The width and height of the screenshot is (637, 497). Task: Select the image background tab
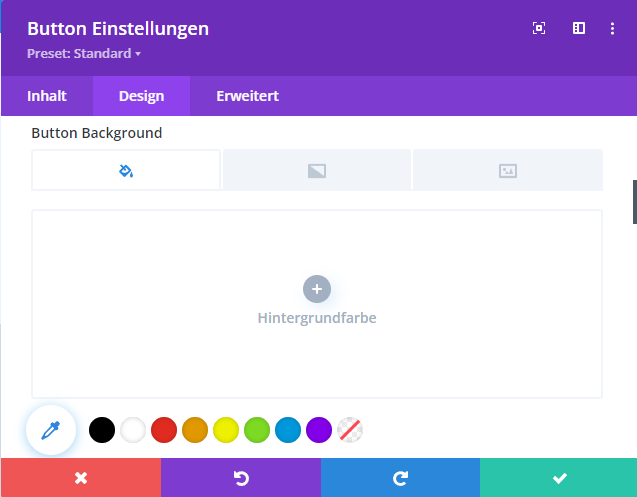507,170
